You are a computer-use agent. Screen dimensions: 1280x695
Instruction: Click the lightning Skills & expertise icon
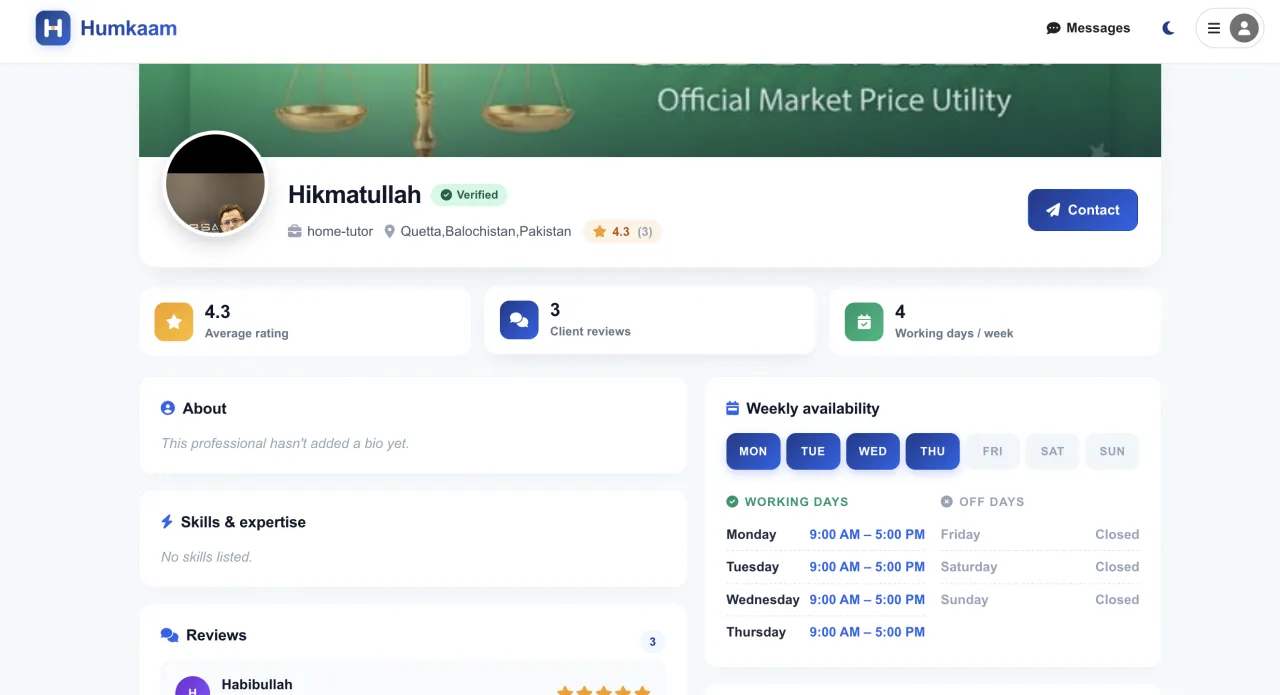(167, 522)
